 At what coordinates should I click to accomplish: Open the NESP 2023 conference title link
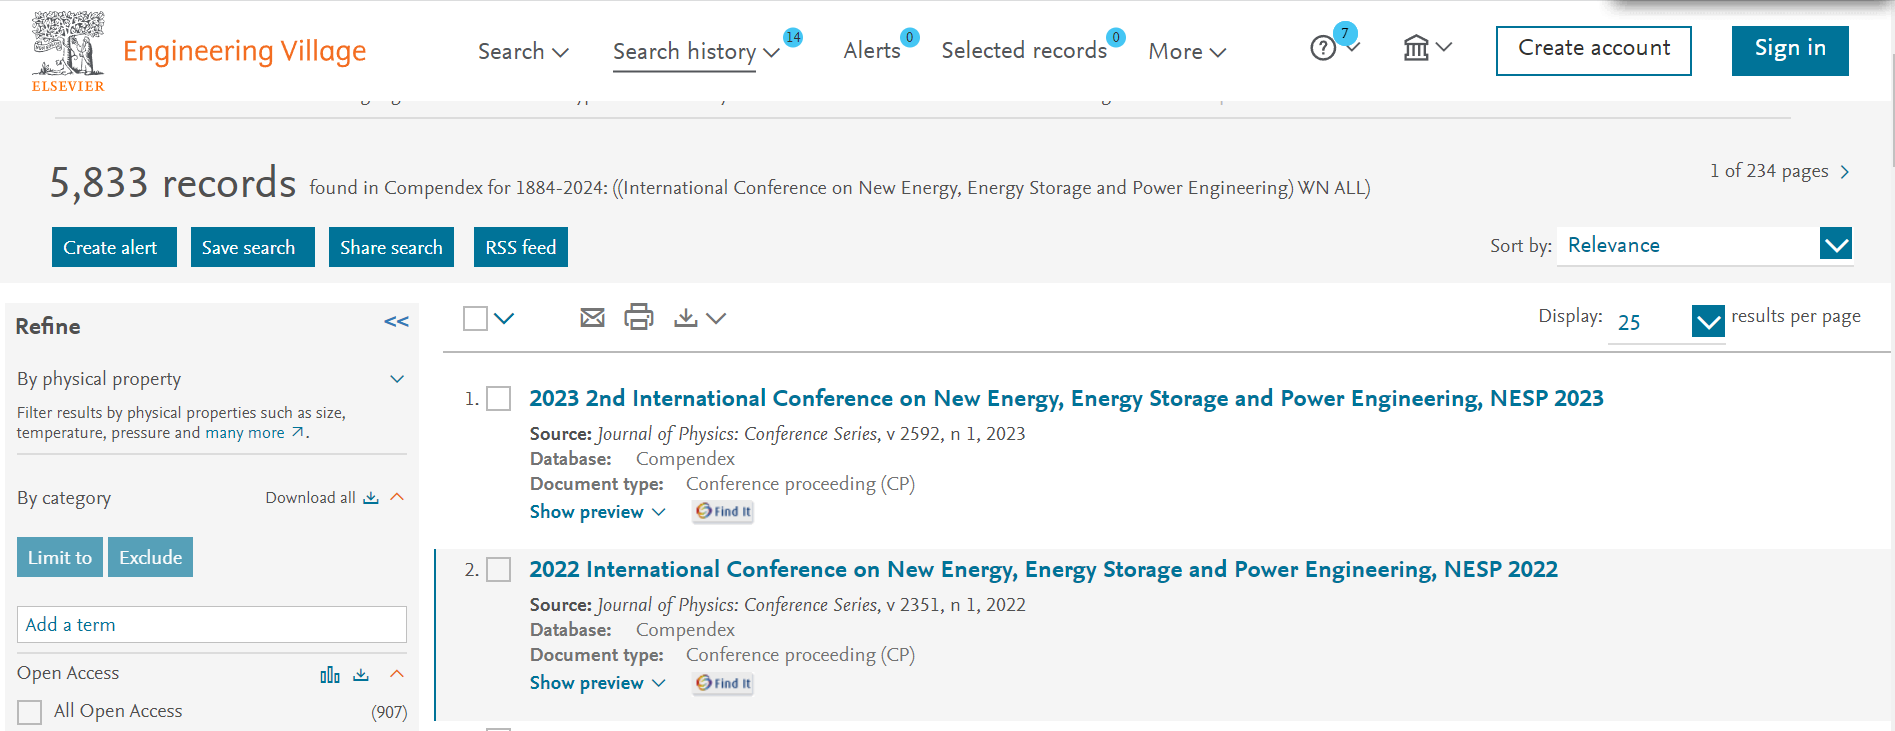(x=1066, y=398)
